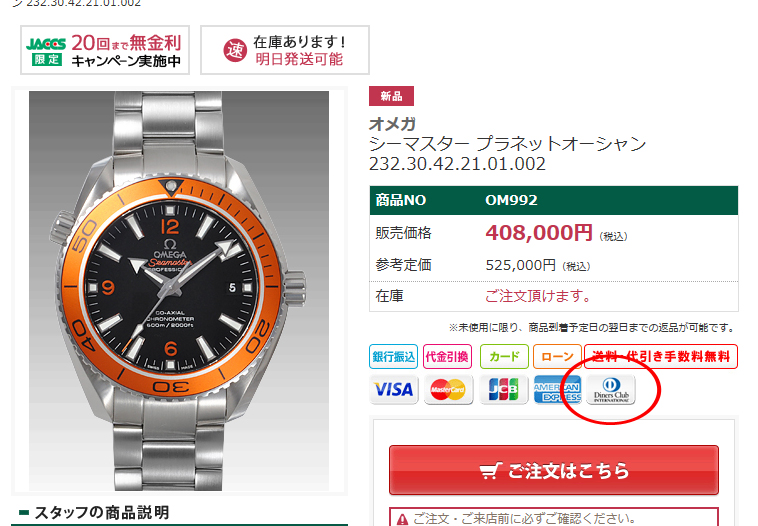Click the 408,000円 sale price

539,233
